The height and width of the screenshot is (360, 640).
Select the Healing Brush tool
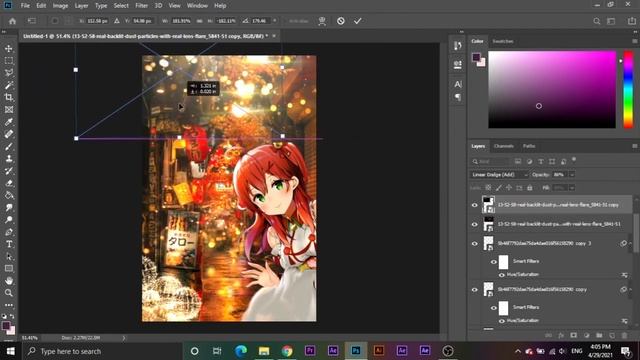point(9,134)
